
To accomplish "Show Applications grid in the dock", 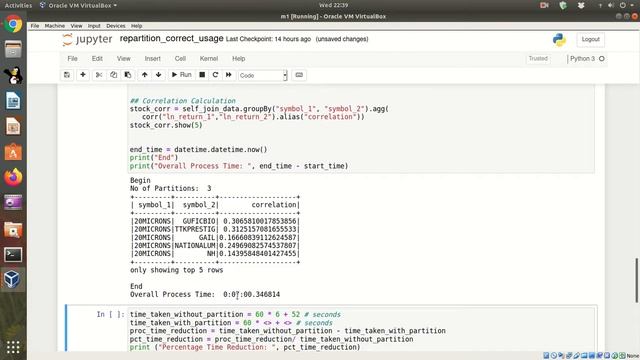I will 13,347.
